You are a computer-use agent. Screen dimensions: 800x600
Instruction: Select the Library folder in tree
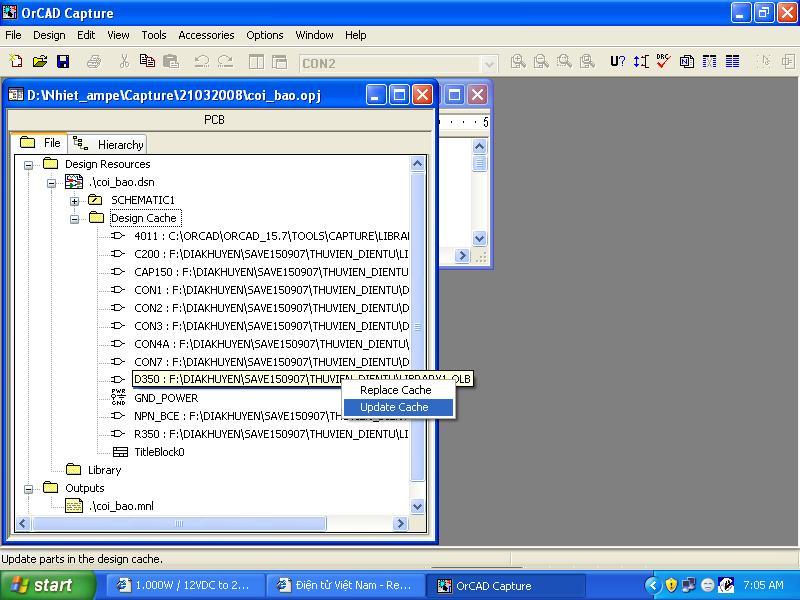coord(94,470)
